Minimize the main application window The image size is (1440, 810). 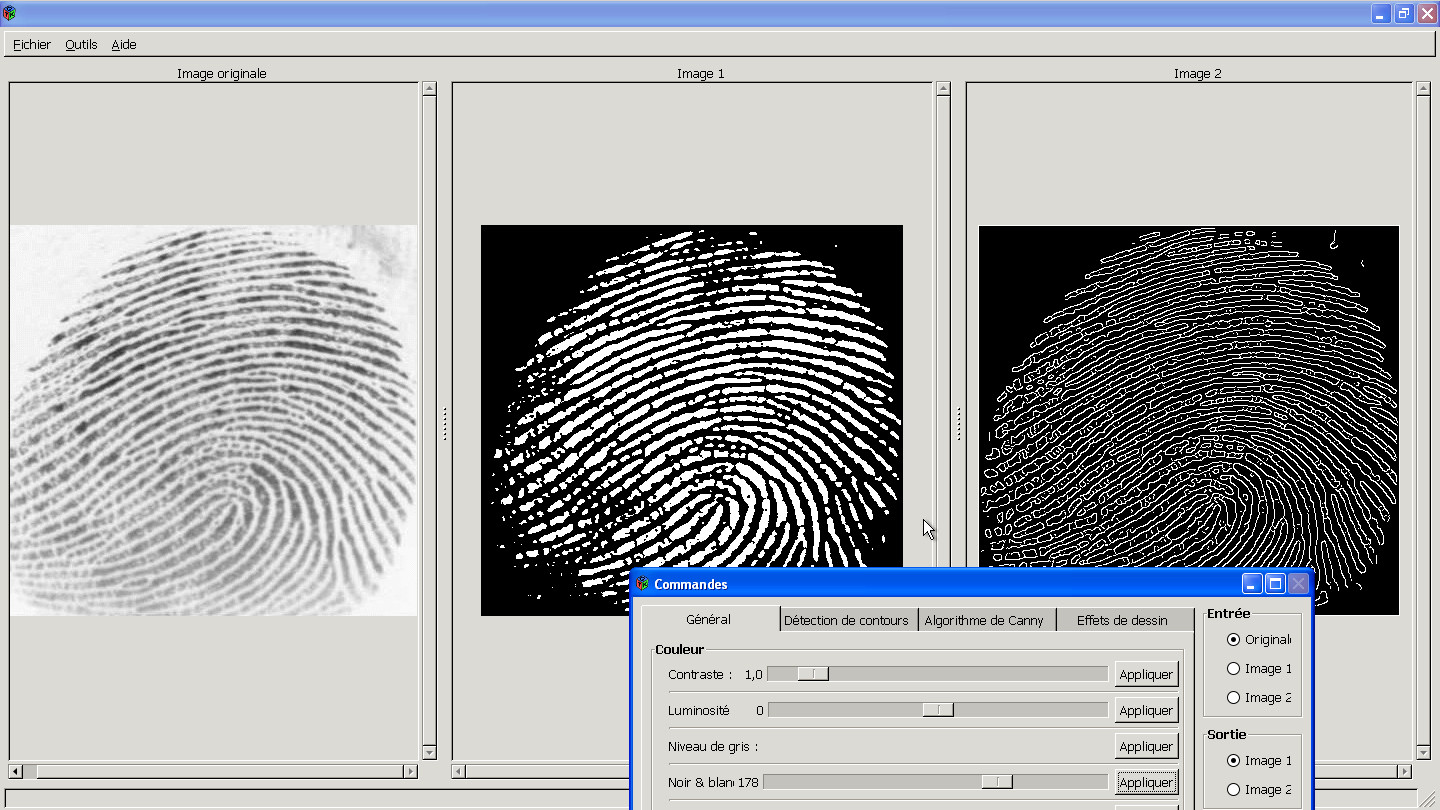click(1381, 13)
